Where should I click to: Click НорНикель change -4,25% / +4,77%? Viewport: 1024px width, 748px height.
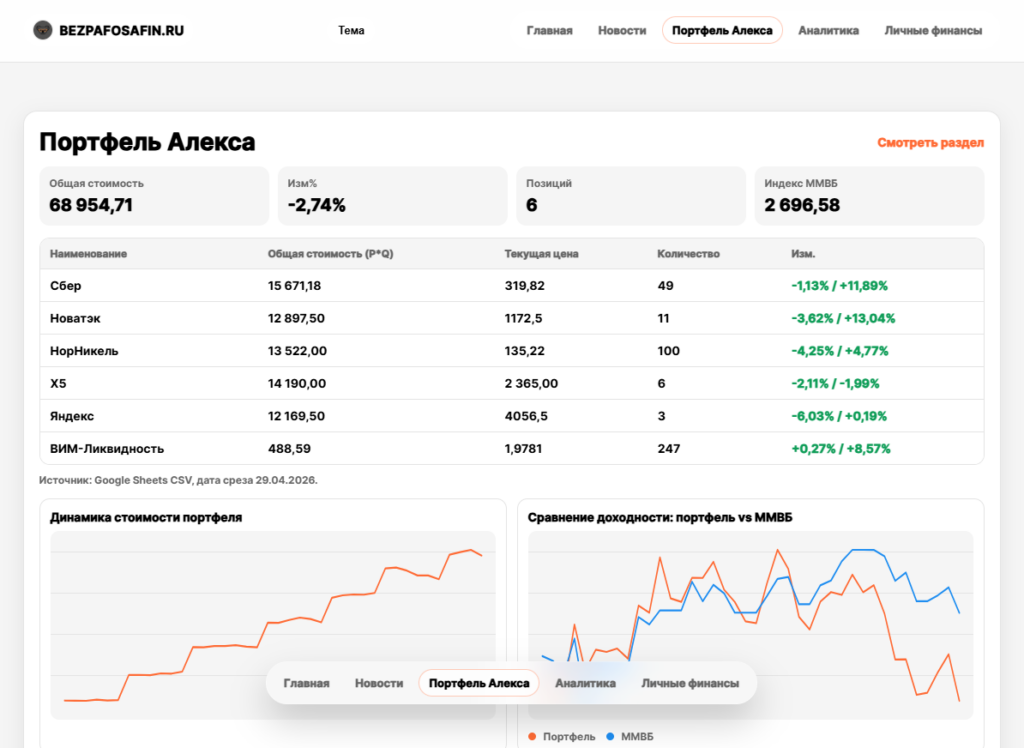[x=840, y=351]
